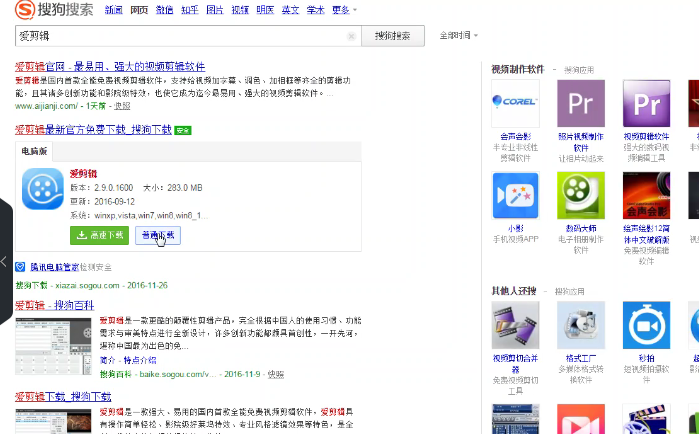
Task: Open 爱剪辑最新官方免费下载 result link
Action: [x=94, y=130]
